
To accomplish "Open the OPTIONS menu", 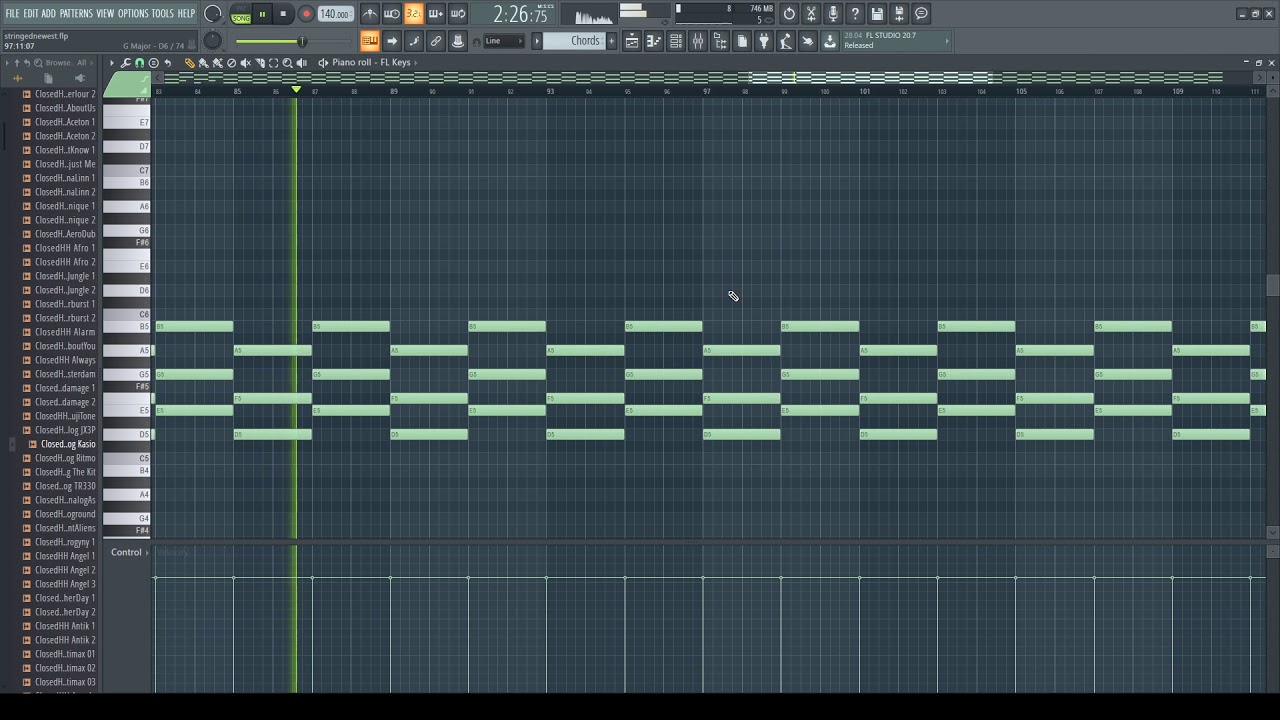I will pos(133,14).
